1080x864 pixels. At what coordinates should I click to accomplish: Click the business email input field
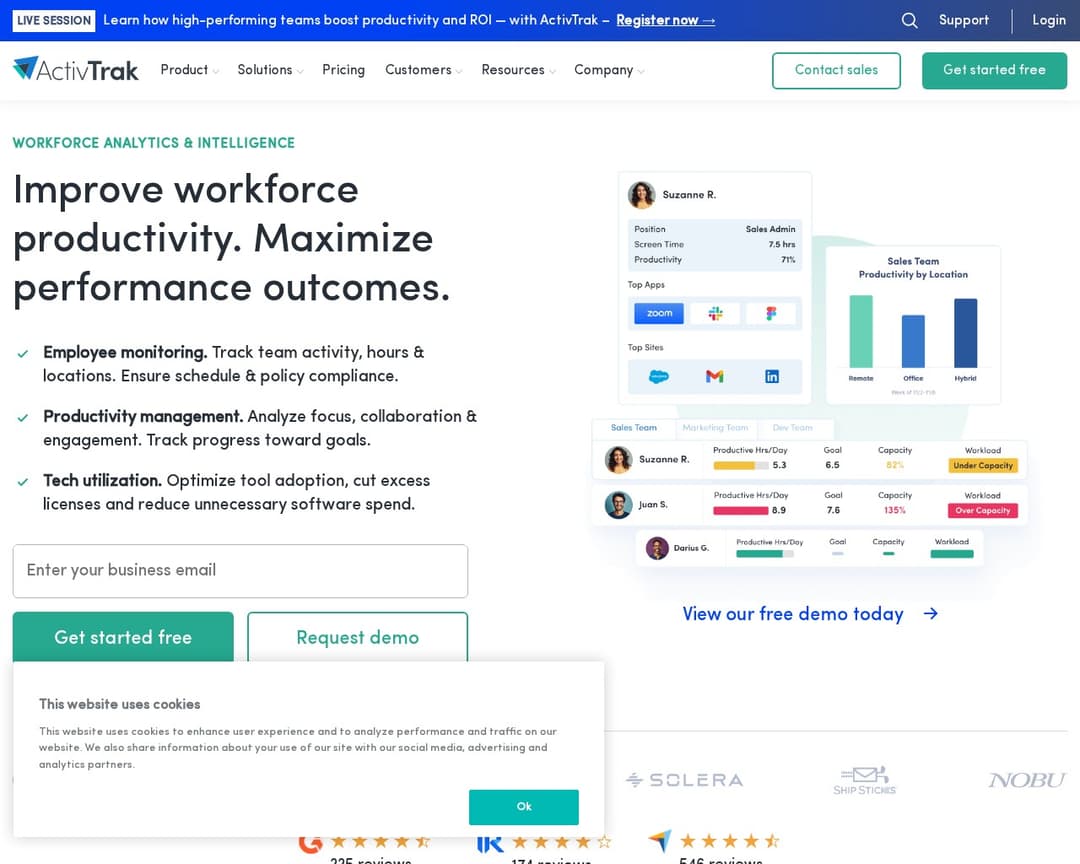pyautogui.click(x=240, y=570)
